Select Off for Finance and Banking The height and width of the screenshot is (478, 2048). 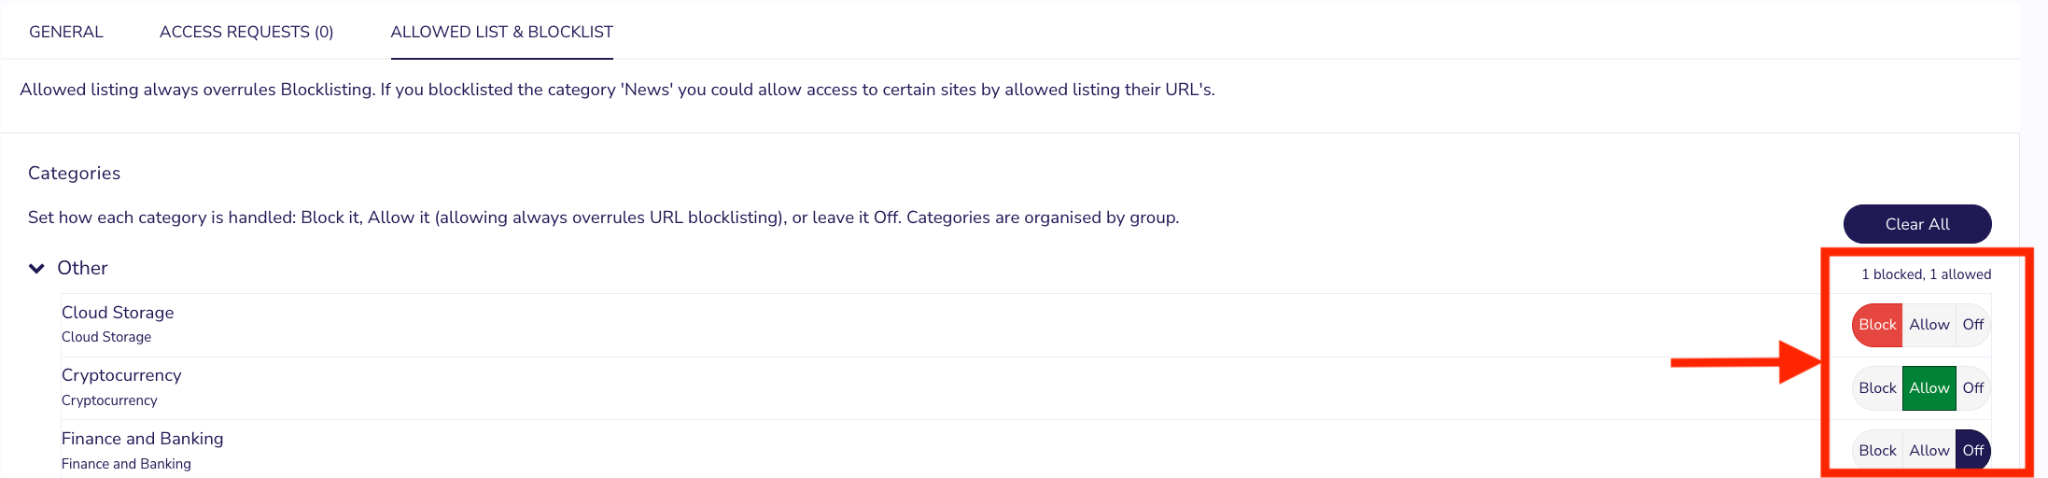click(1973, 451)
